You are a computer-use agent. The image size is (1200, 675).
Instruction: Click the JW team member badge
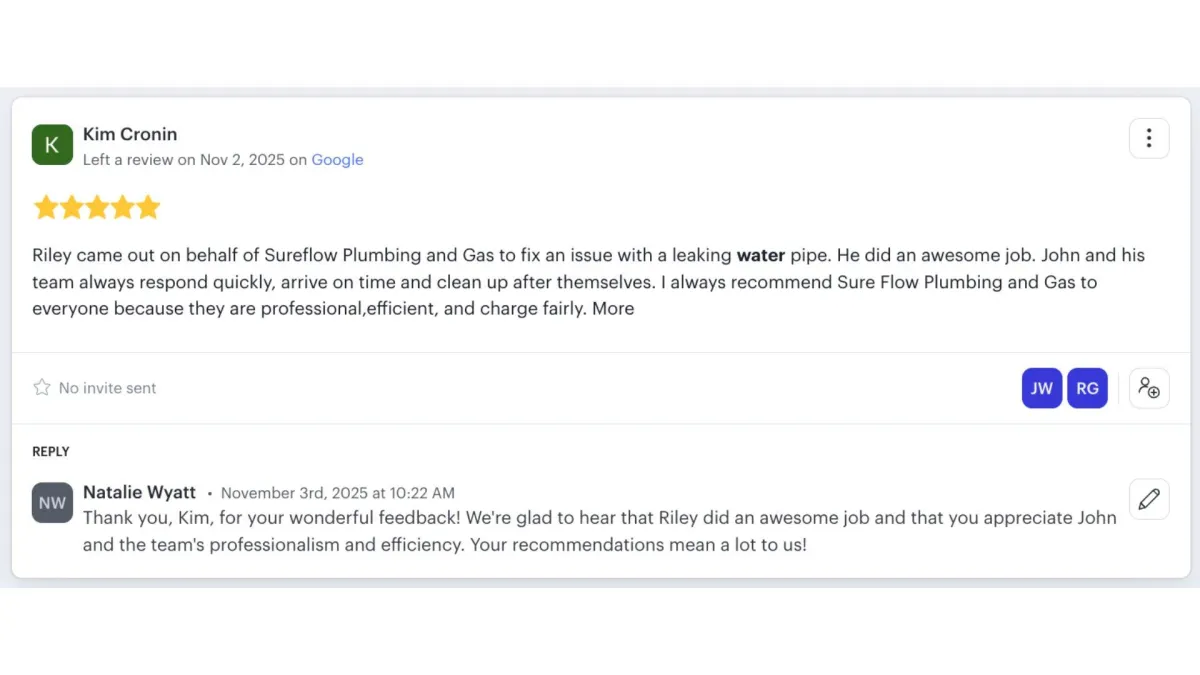[1042, 388]
